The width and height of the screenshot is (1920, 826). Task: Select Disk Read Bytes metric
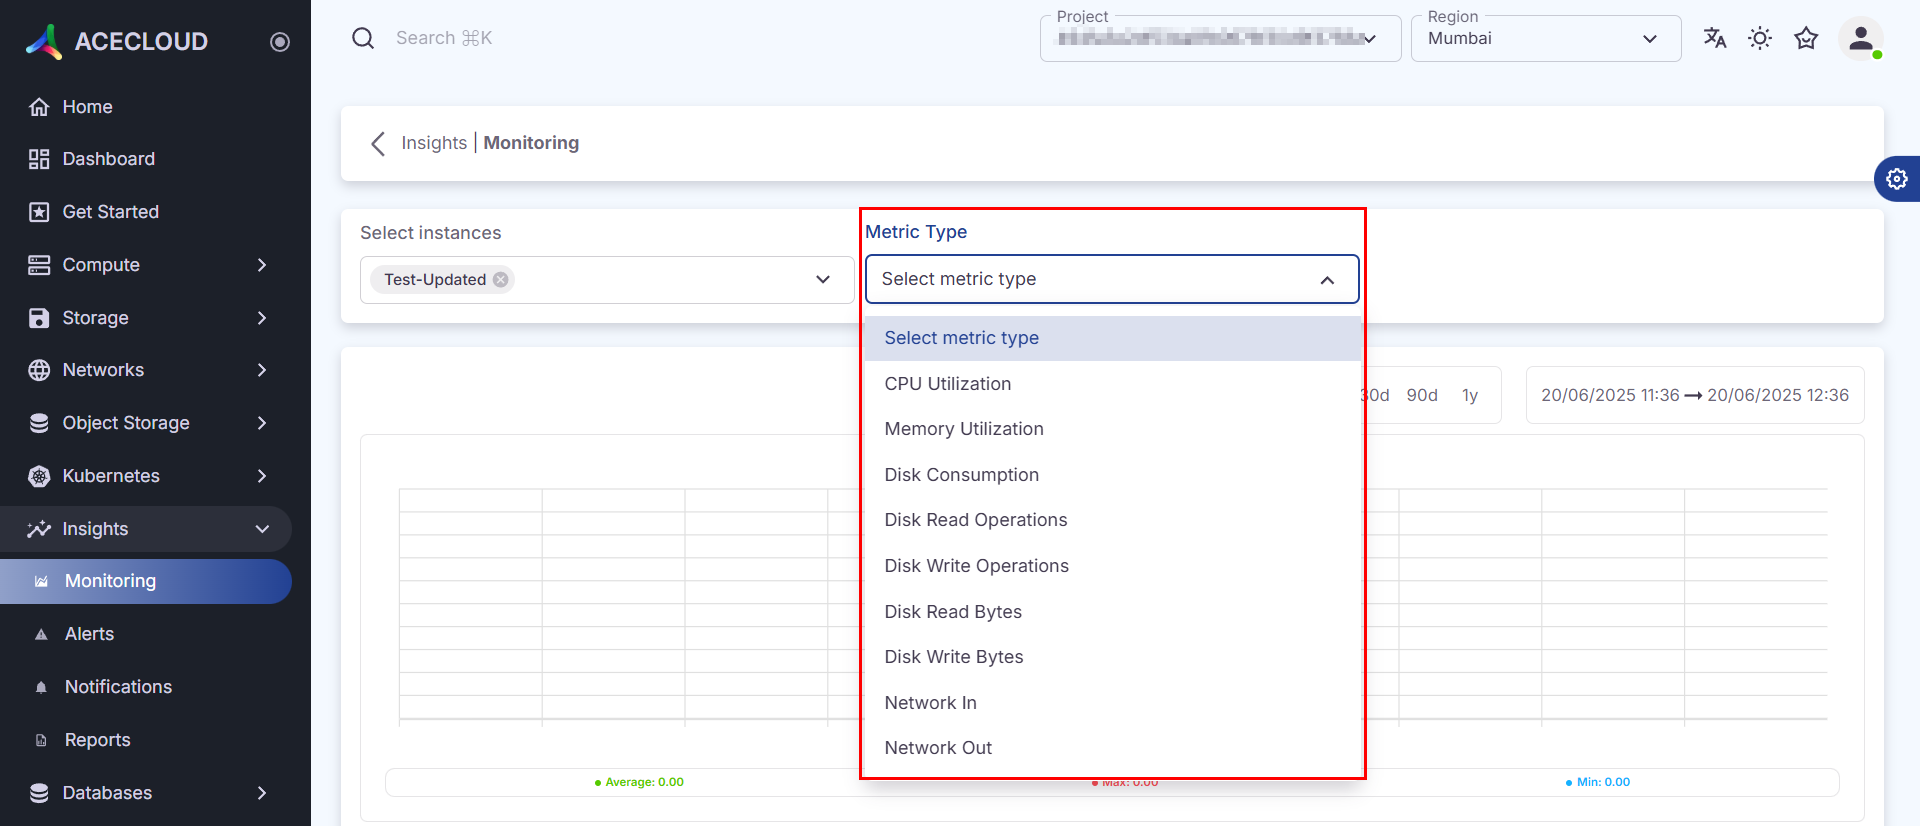(952, 612)
